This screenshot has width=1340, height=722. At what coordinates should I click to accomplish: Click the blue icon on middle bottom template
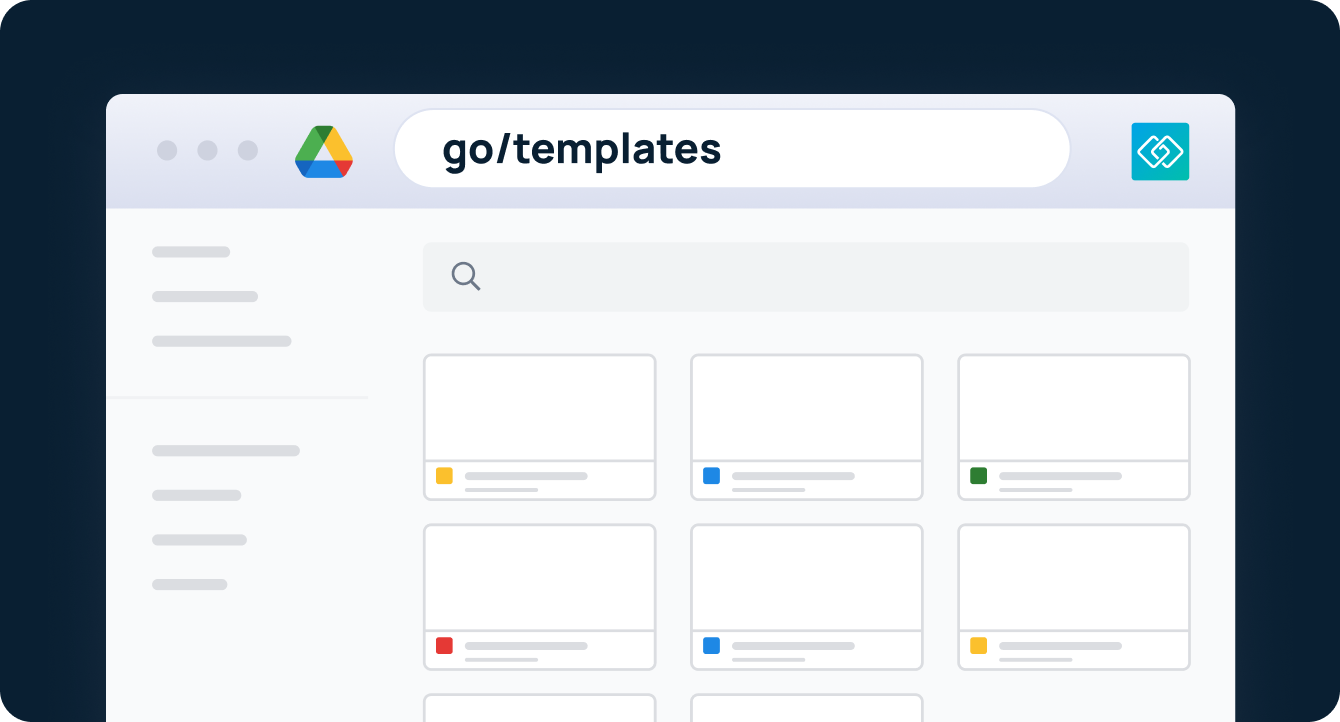click(712, 647)
